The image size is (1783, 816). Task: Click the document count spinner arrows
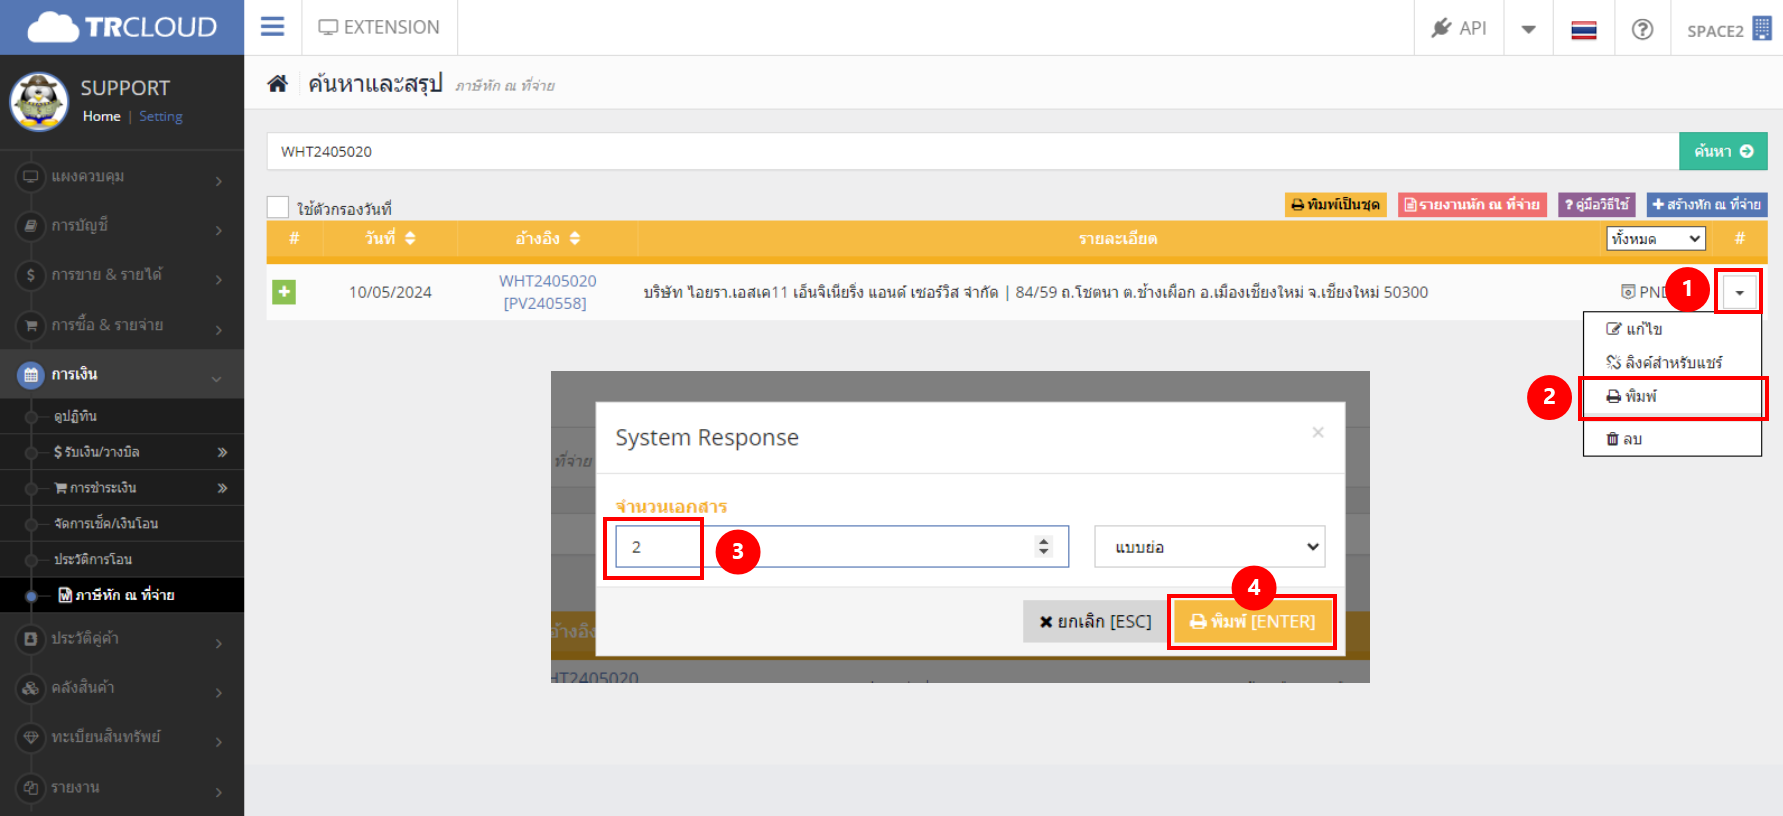[x=1044, y=546]
